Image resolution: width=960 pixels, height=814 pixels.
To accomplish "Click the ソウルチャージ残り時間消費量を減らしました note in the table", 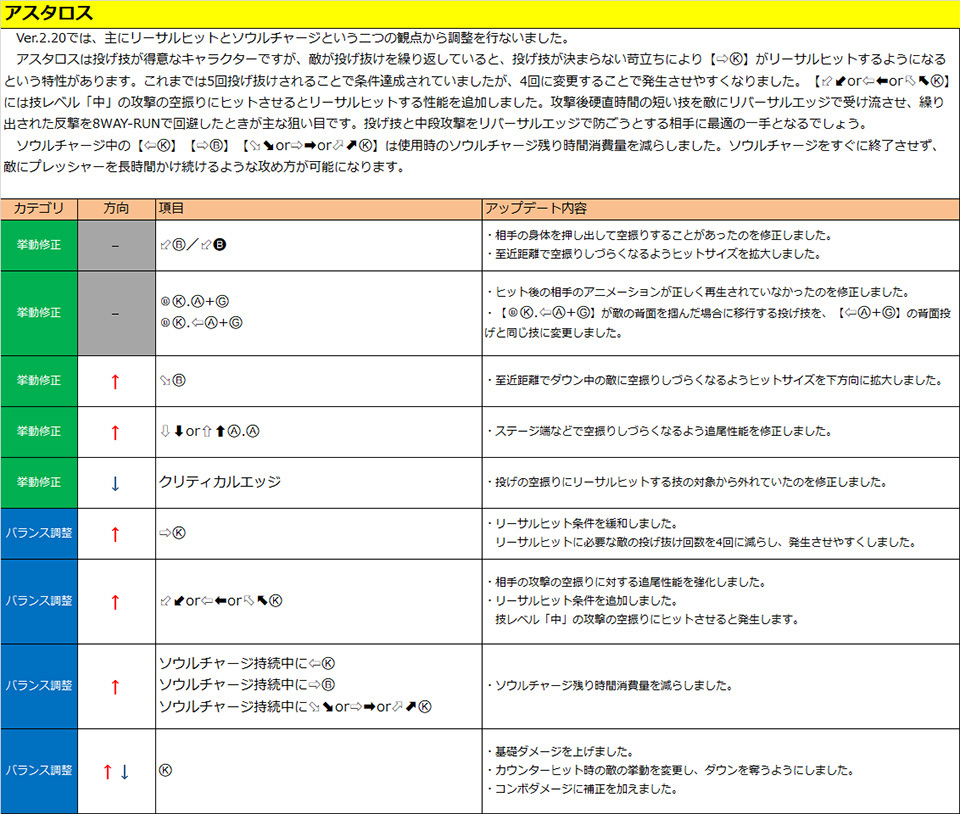I will pyautogui.click(x=611, y=686).
